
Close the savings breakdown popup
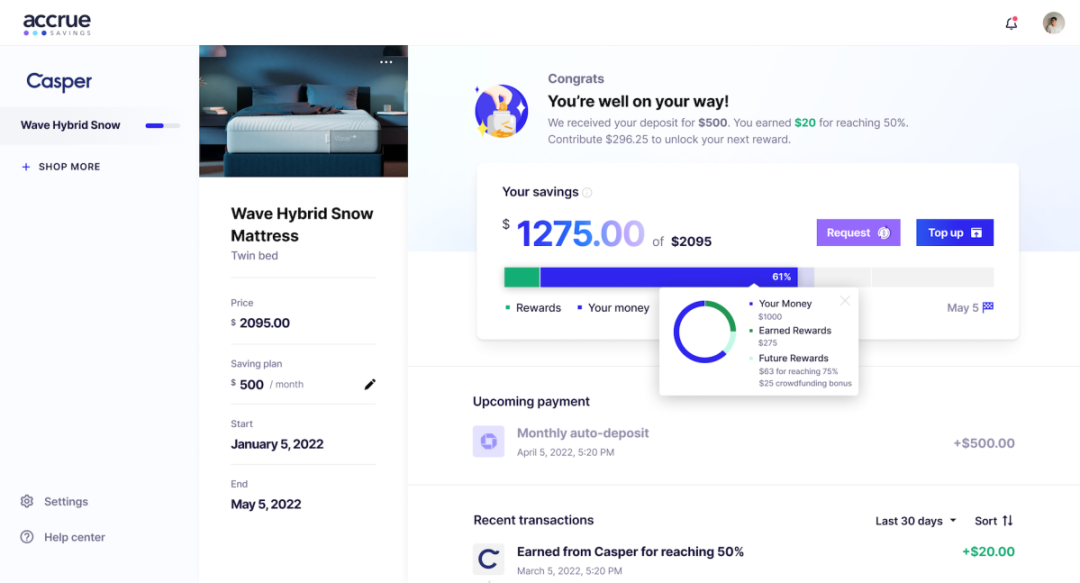coord(845,300)
